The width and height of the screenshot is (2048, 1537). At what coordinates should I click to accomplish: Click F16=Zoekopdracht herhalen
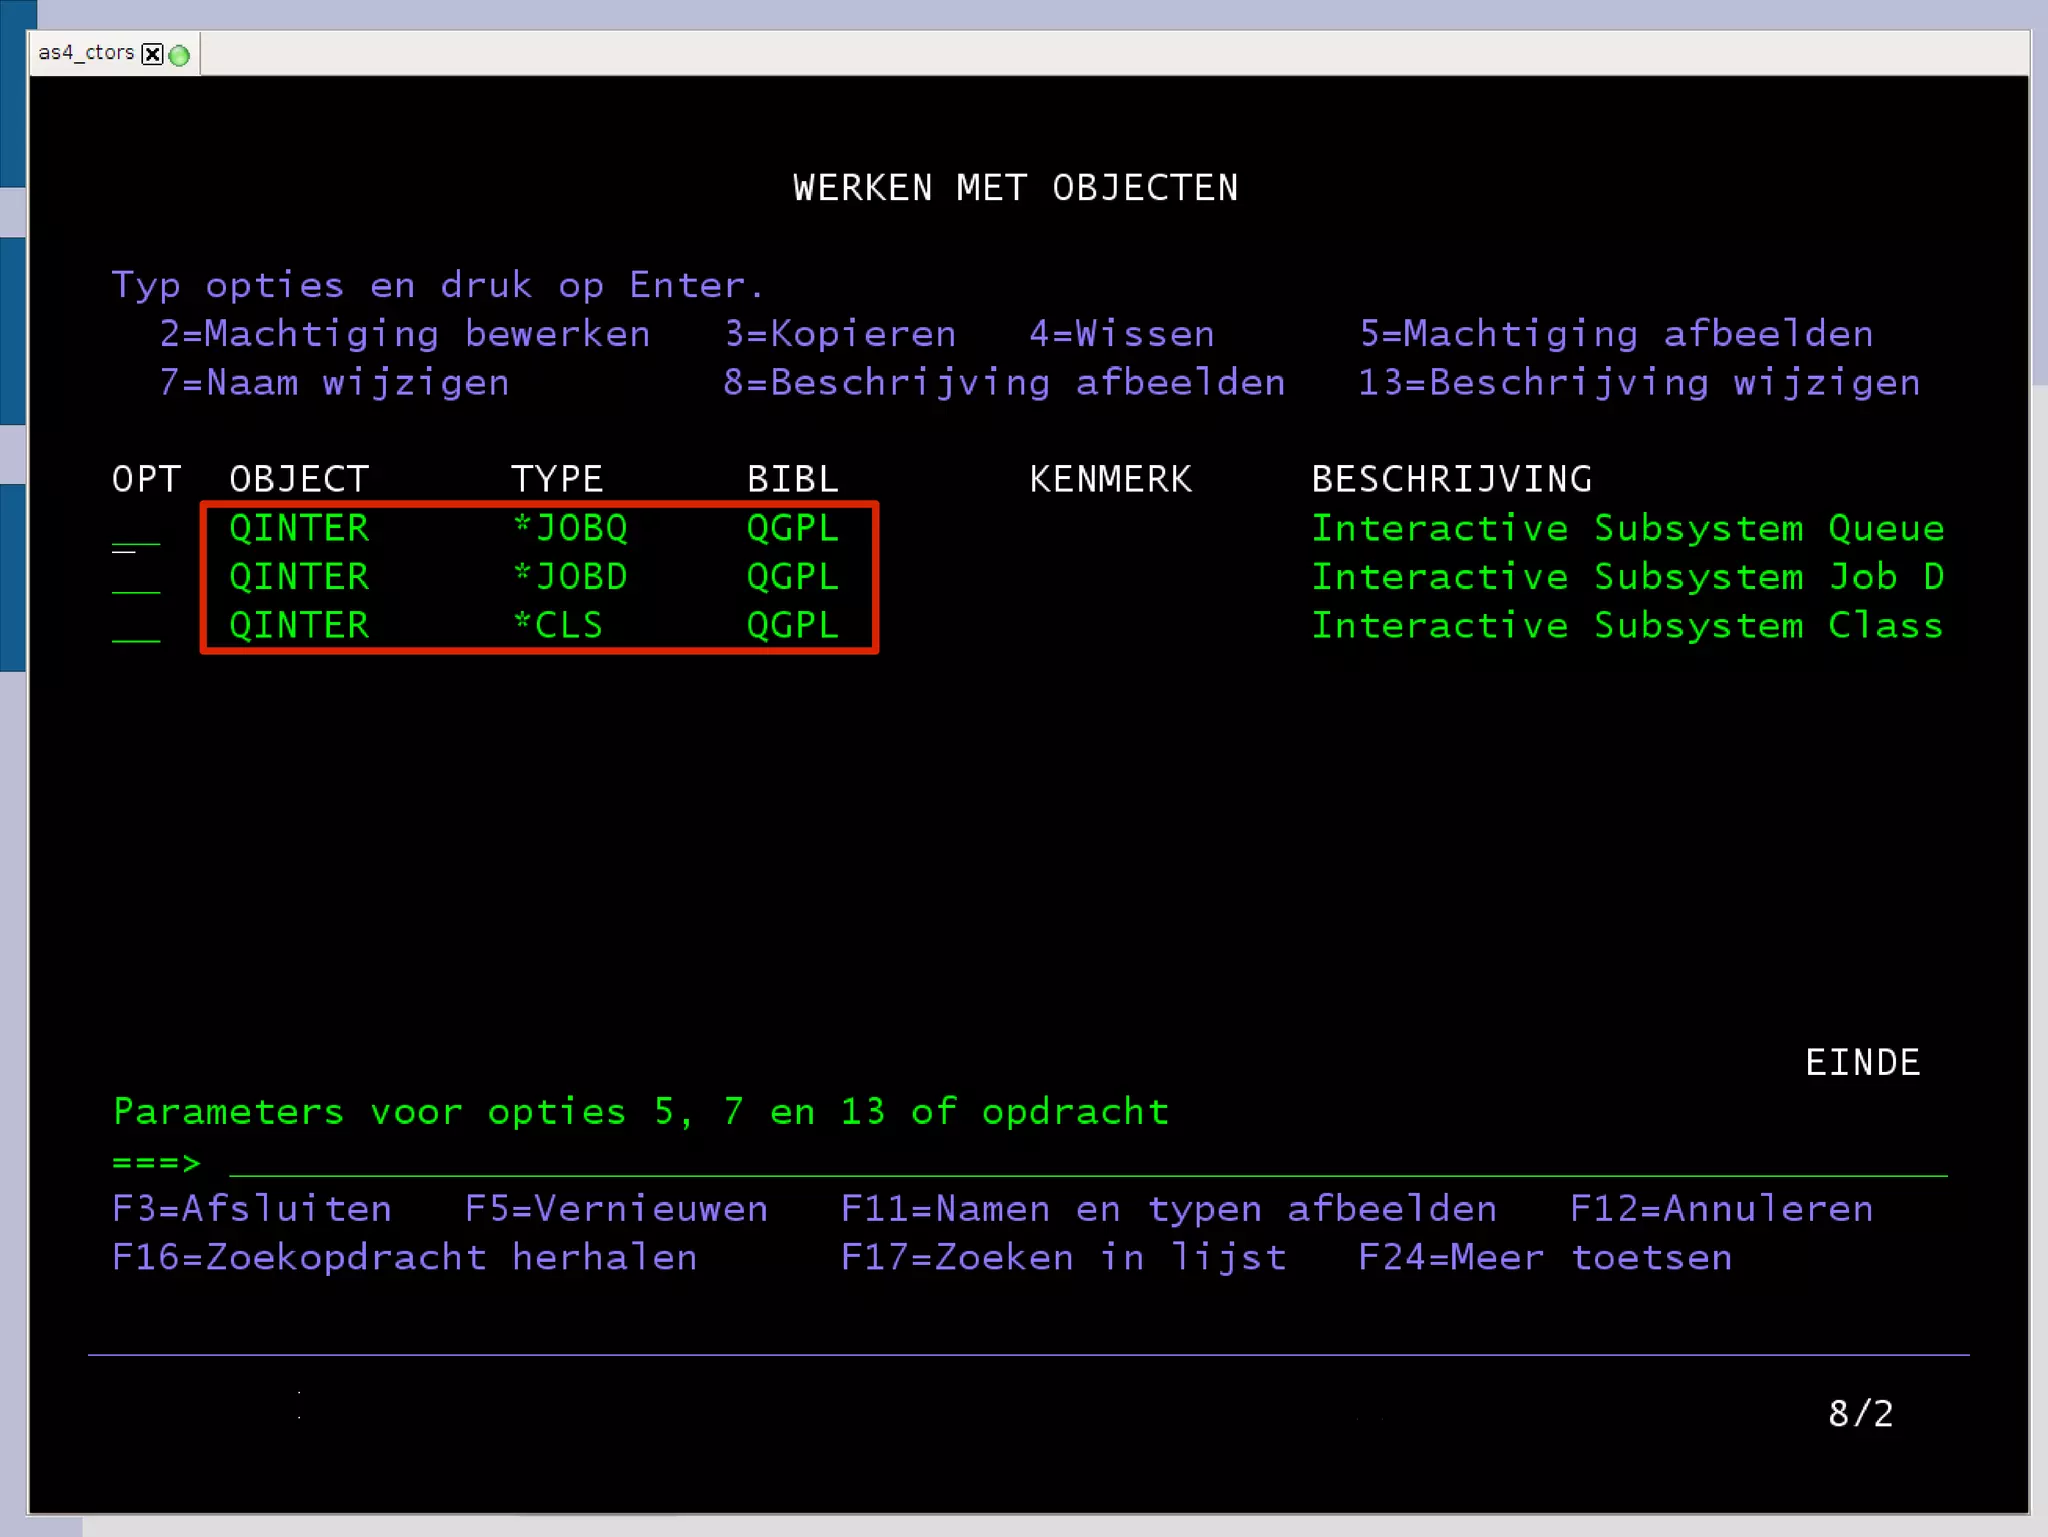pos(404,1258)
